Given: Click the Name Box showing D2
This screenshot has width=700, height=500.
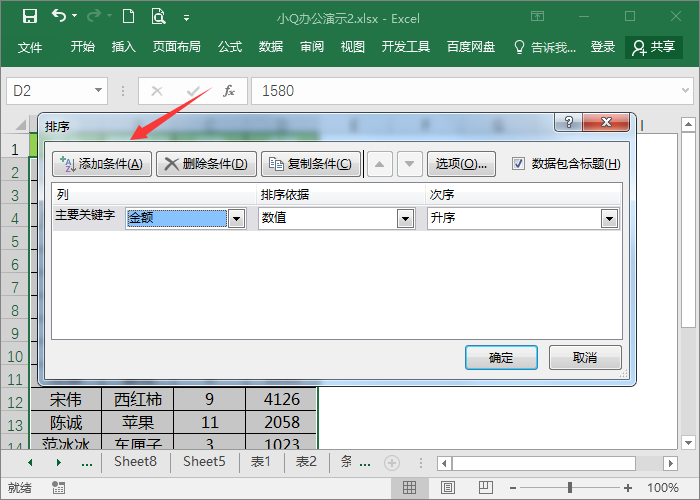Looking at the screenshot, I should [49, 91].
